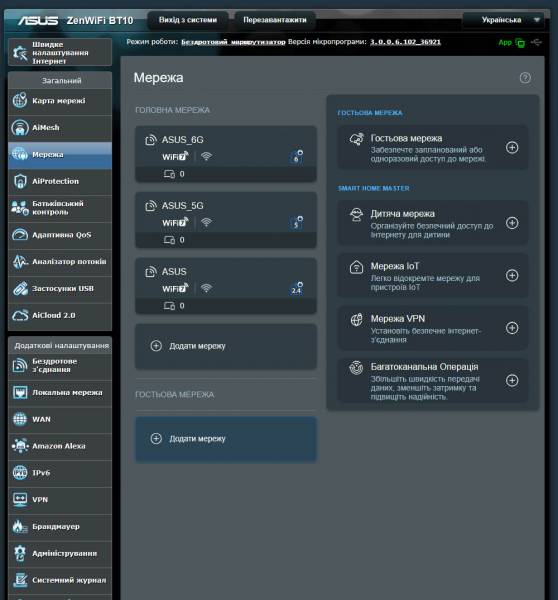Click the Гостьова мережа card title
This screenshot has height=600, width=558.
(x=406, y=138)
